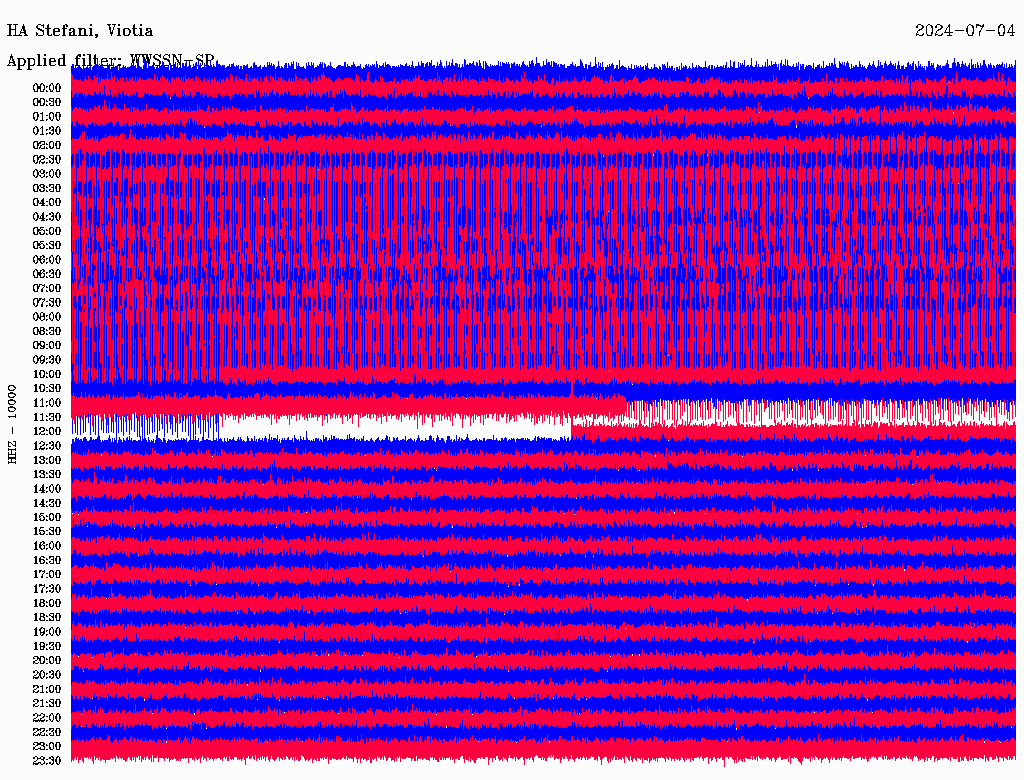Click the Applied filter WWSSN-SP text

click(x=110, y=61)
